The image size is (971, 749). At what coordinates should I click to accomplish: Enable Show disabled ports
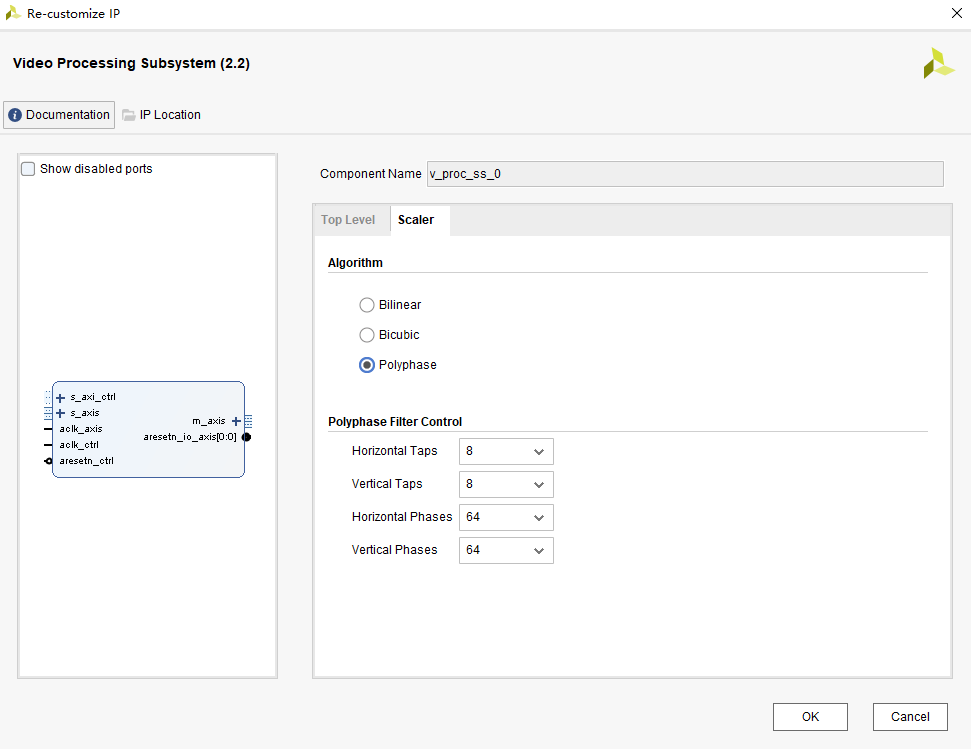[28, 168]
